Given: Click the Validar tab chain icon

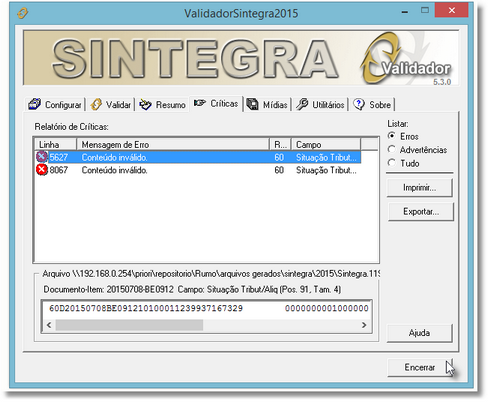Looking at the screenshot, I should (x=96, y=104).
